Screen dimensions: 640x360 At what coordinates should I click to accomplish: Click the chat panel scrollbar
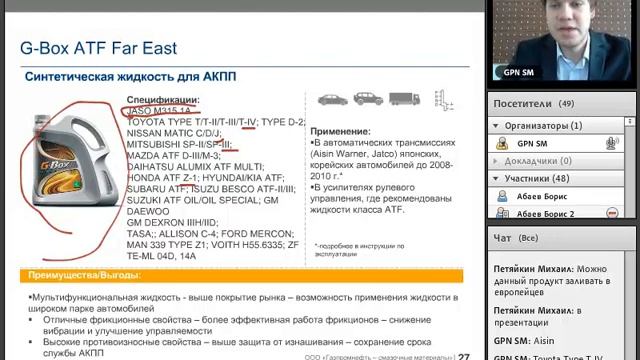630,305
